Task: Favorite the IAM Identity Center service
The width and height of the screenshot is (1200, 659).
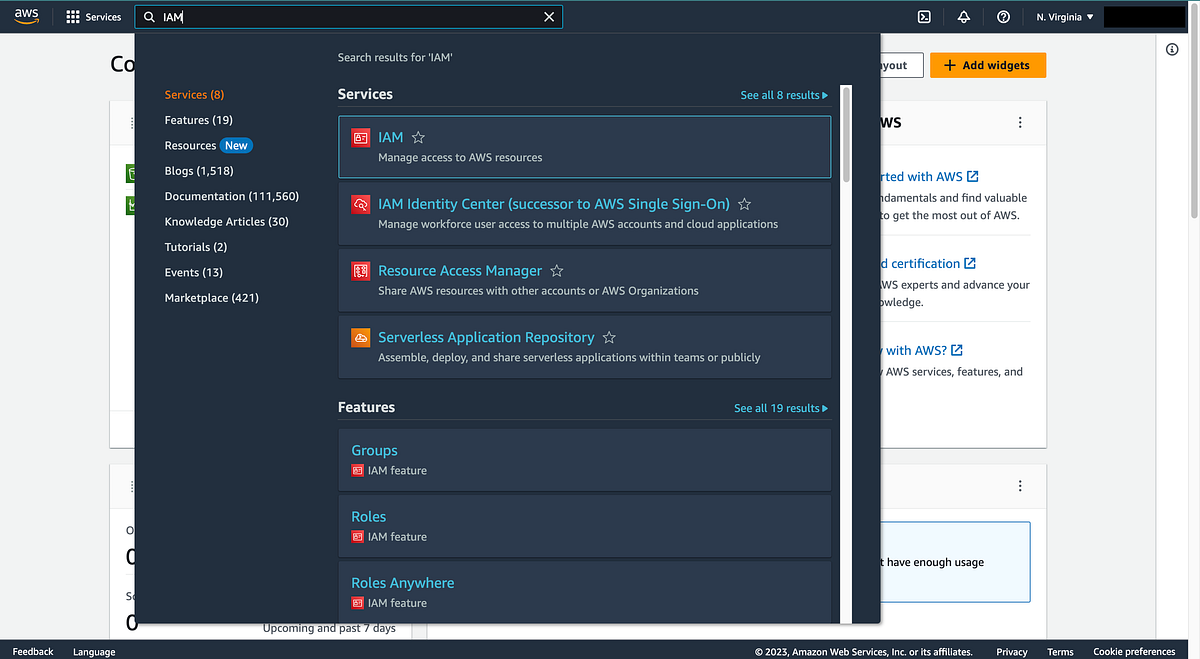Action: tap(744, 203)
